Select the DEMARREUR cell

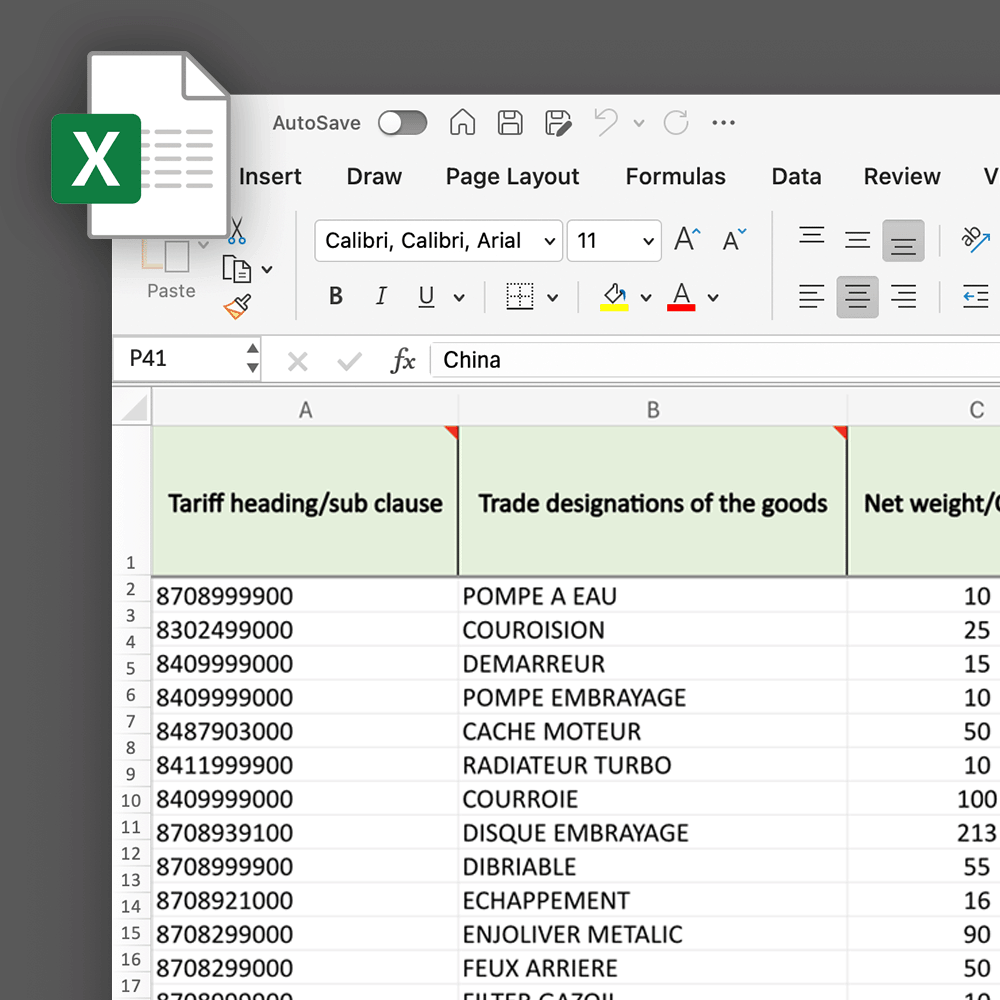click(x=653, y=663)
